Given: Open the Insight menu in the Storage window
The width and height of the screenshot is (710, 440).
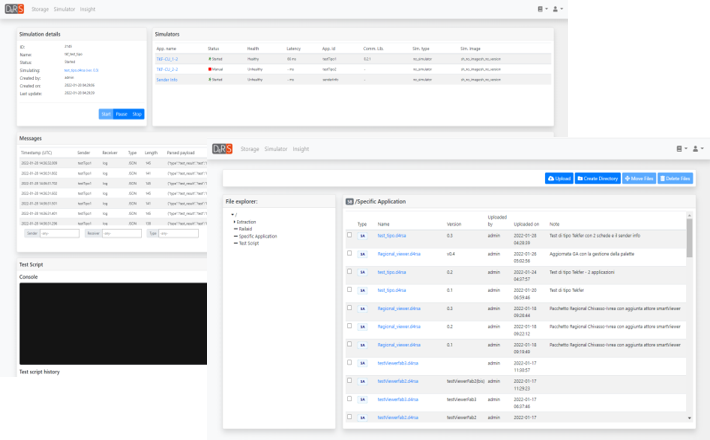Looking at the screenshot, I should (x=301, y=149).
